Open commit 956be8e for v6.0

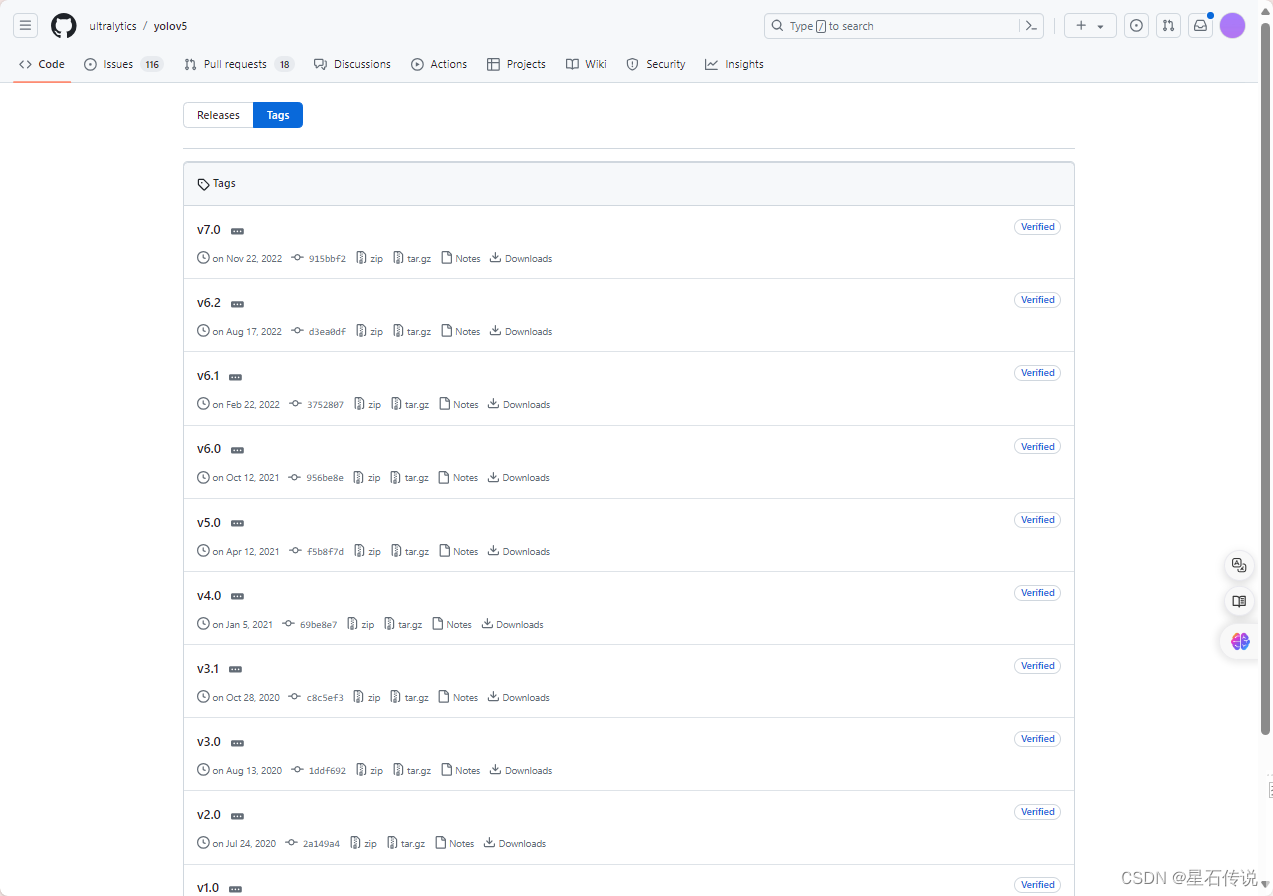(x=316, y=477)
